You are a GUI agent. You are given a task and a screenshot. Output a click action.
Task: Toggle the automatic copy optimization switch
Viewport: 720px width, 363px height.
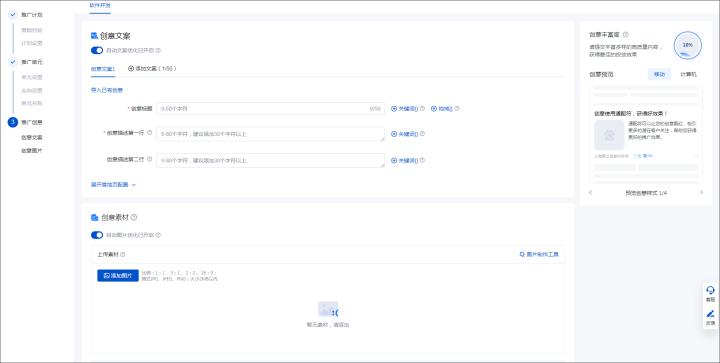pyautogui.click(x=96, y=50)
